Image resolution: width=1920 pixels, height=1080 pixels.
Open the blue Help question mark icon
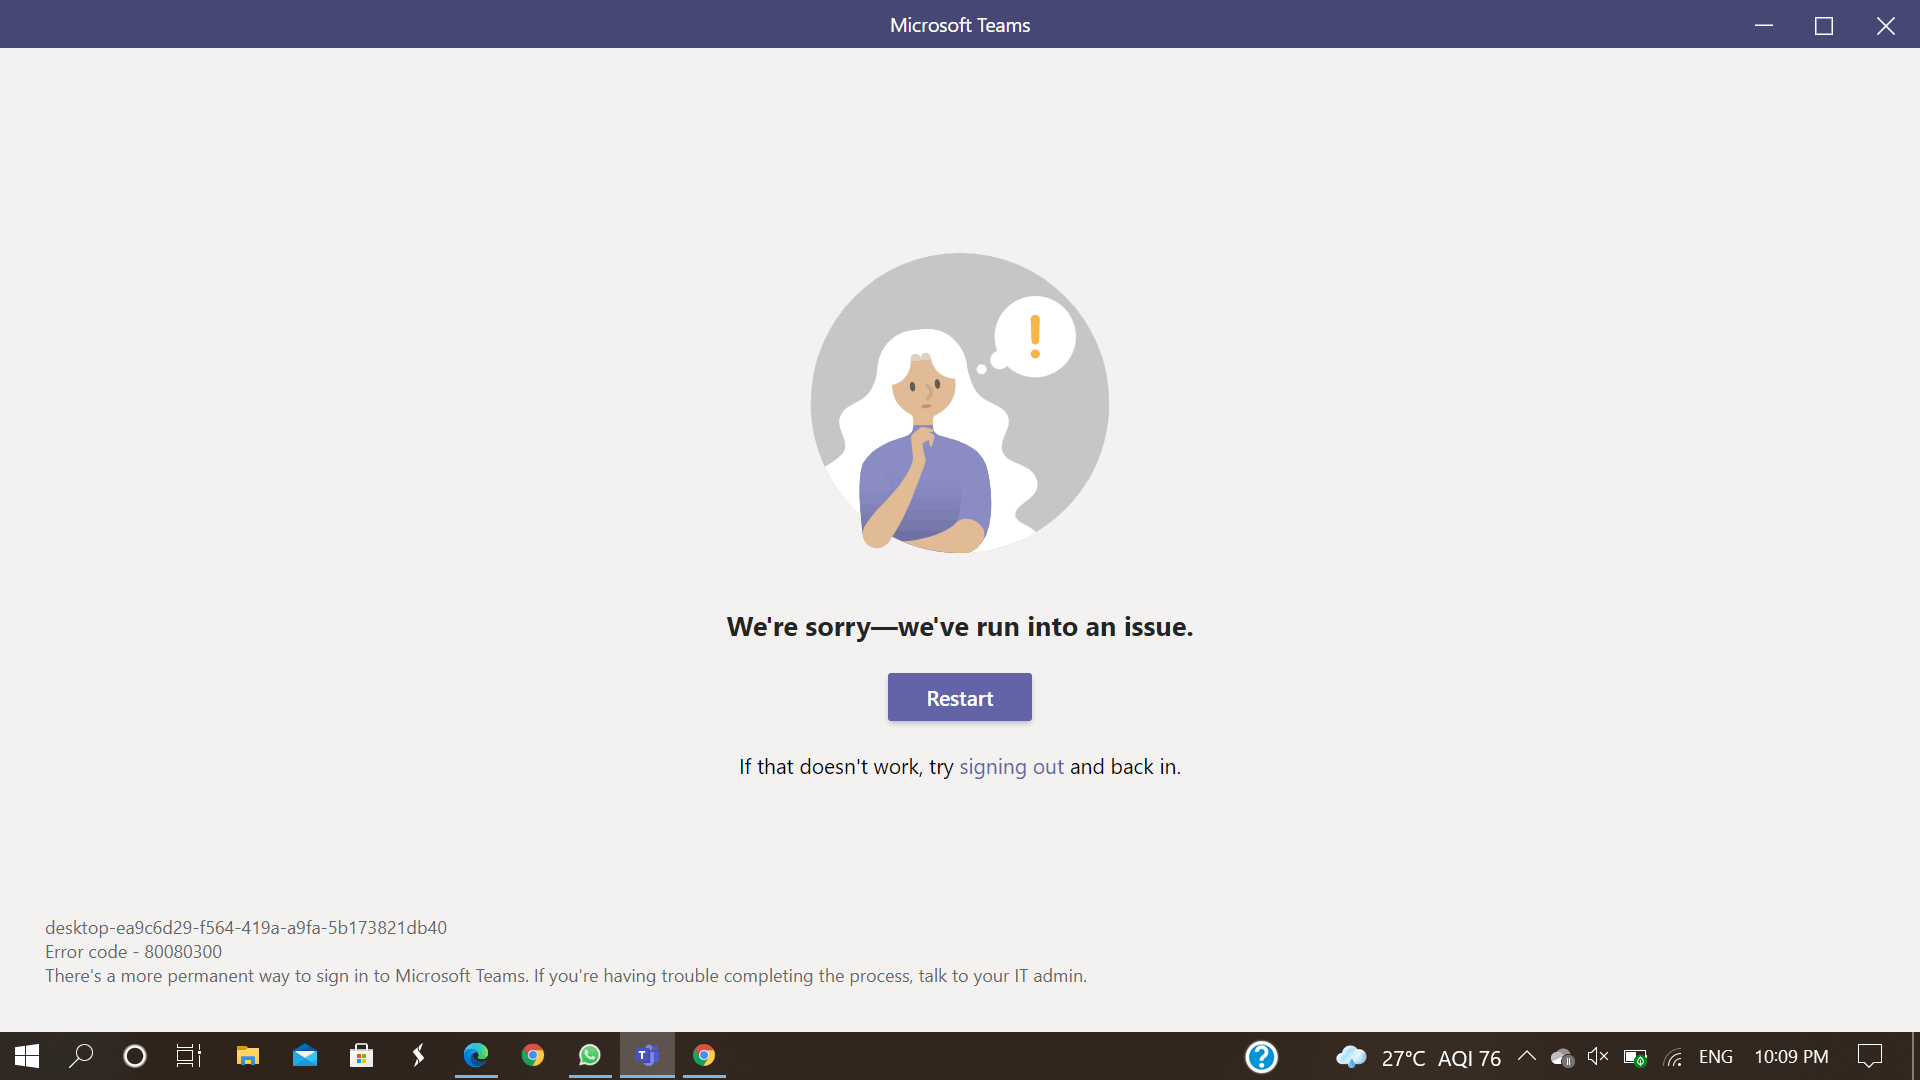click(x=1261, y=1056)
